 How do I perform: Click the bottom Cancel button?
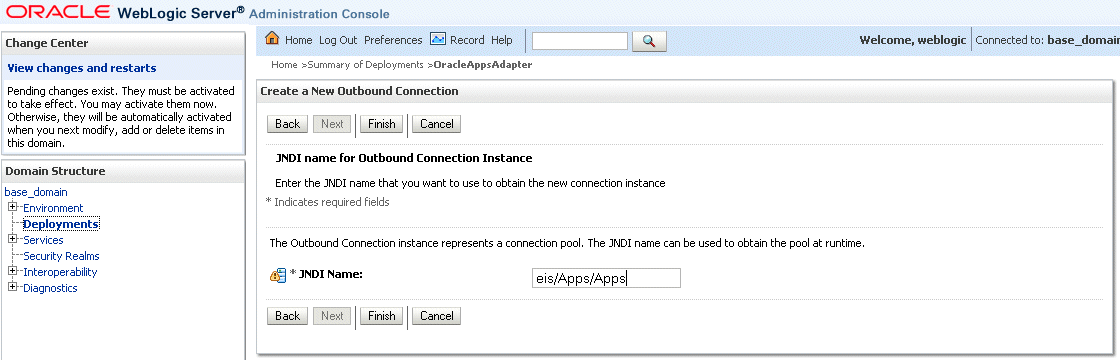[x=436, y=316]
